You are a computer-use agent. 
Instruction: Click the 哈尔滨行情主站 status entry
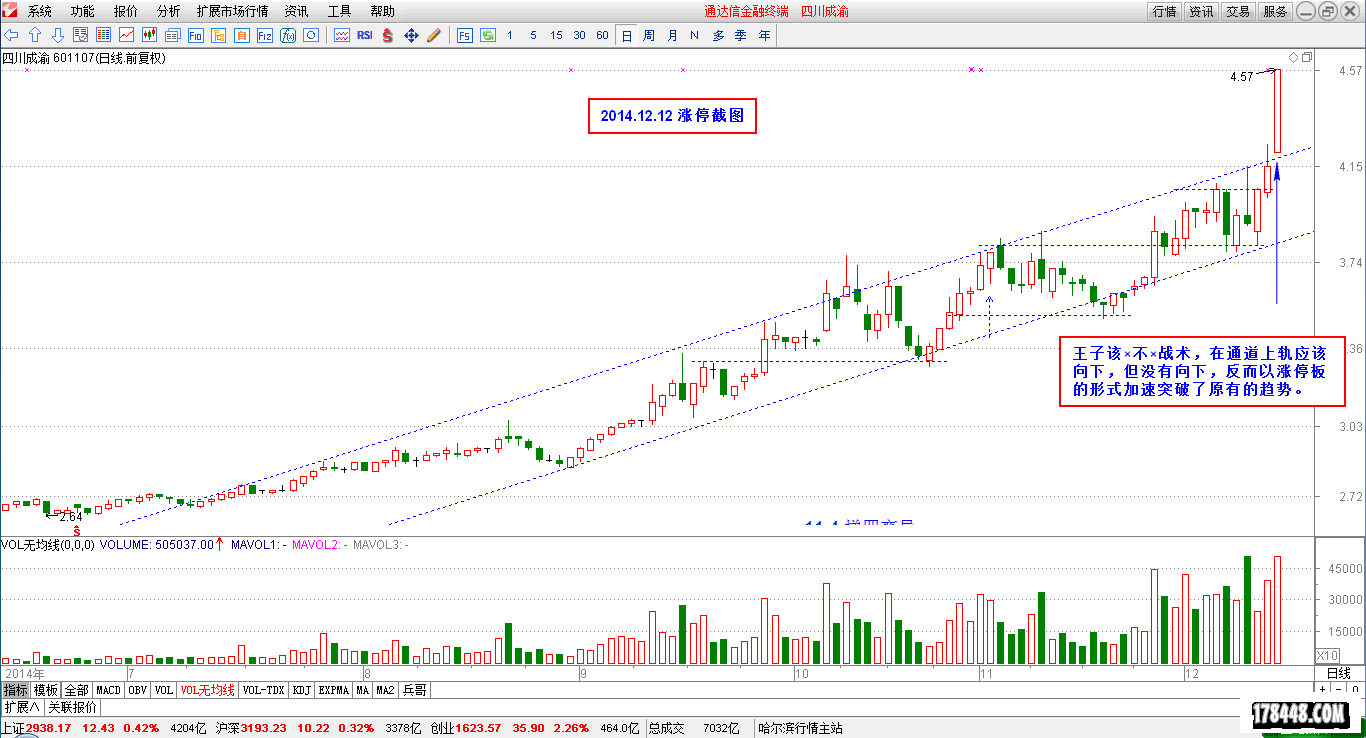click(x=800, y=728)
